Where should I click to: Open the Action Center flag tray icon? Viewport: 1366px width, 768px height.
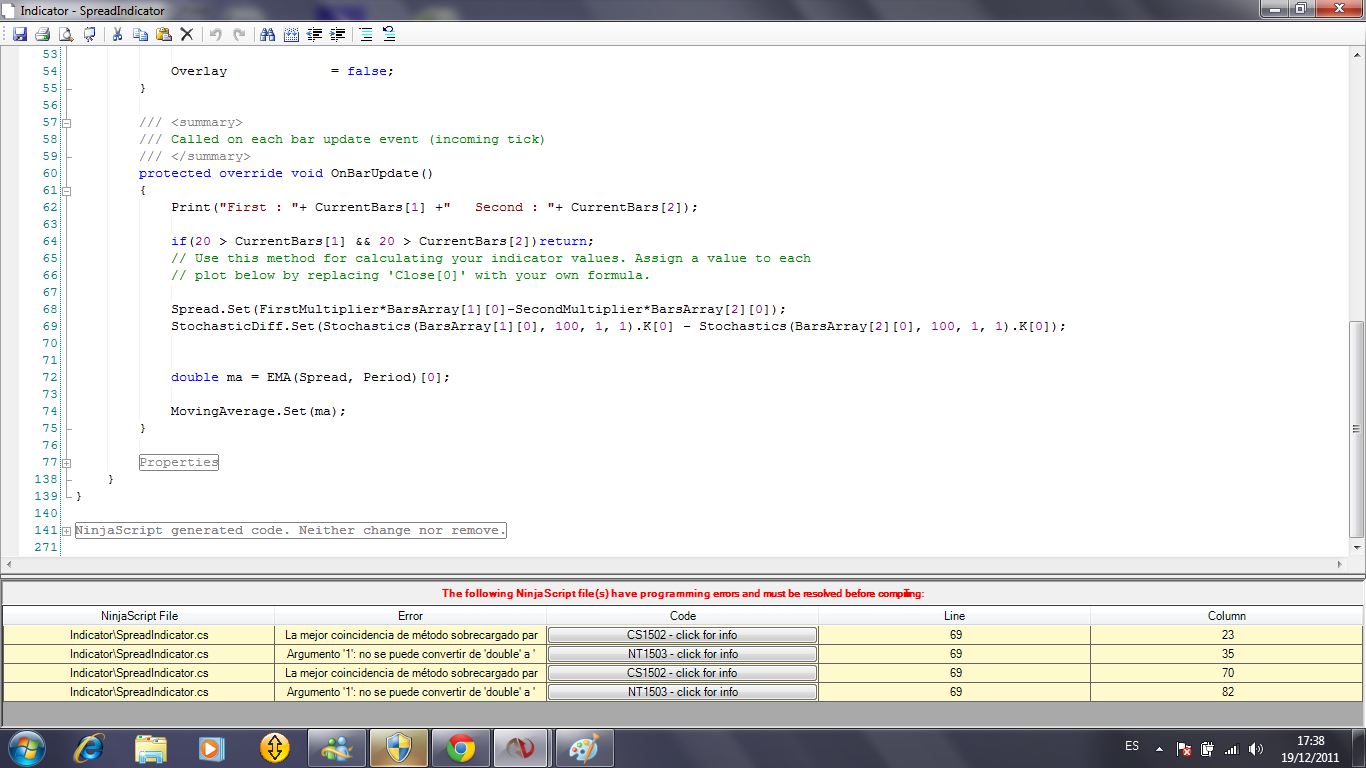pos(1183,748)
